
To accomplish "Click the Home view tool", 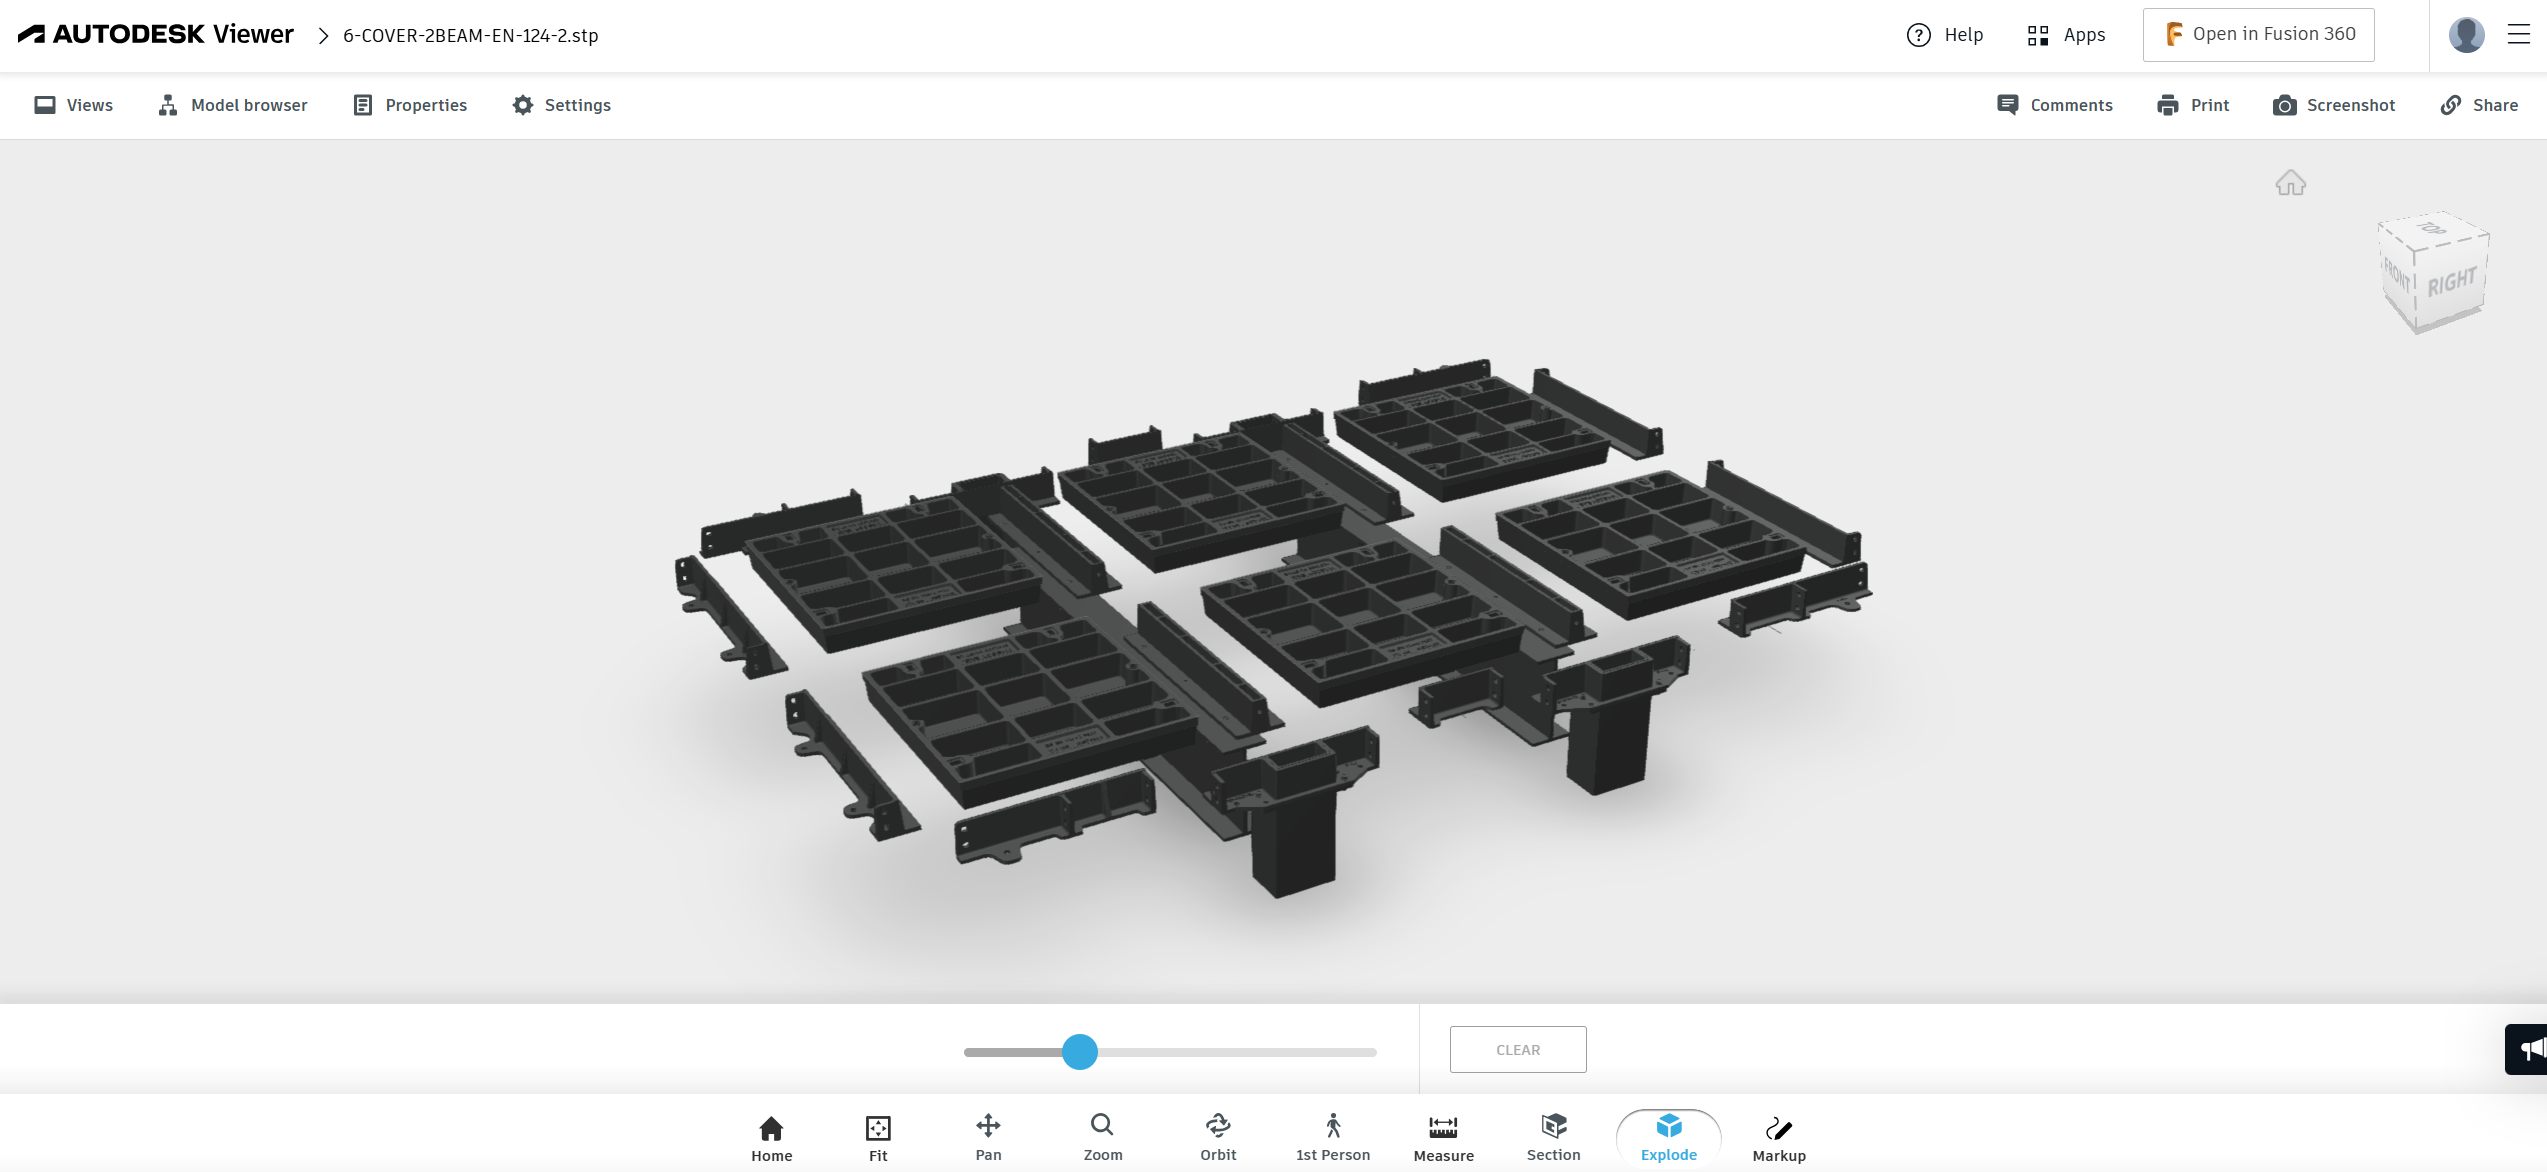I will 771,1137.
